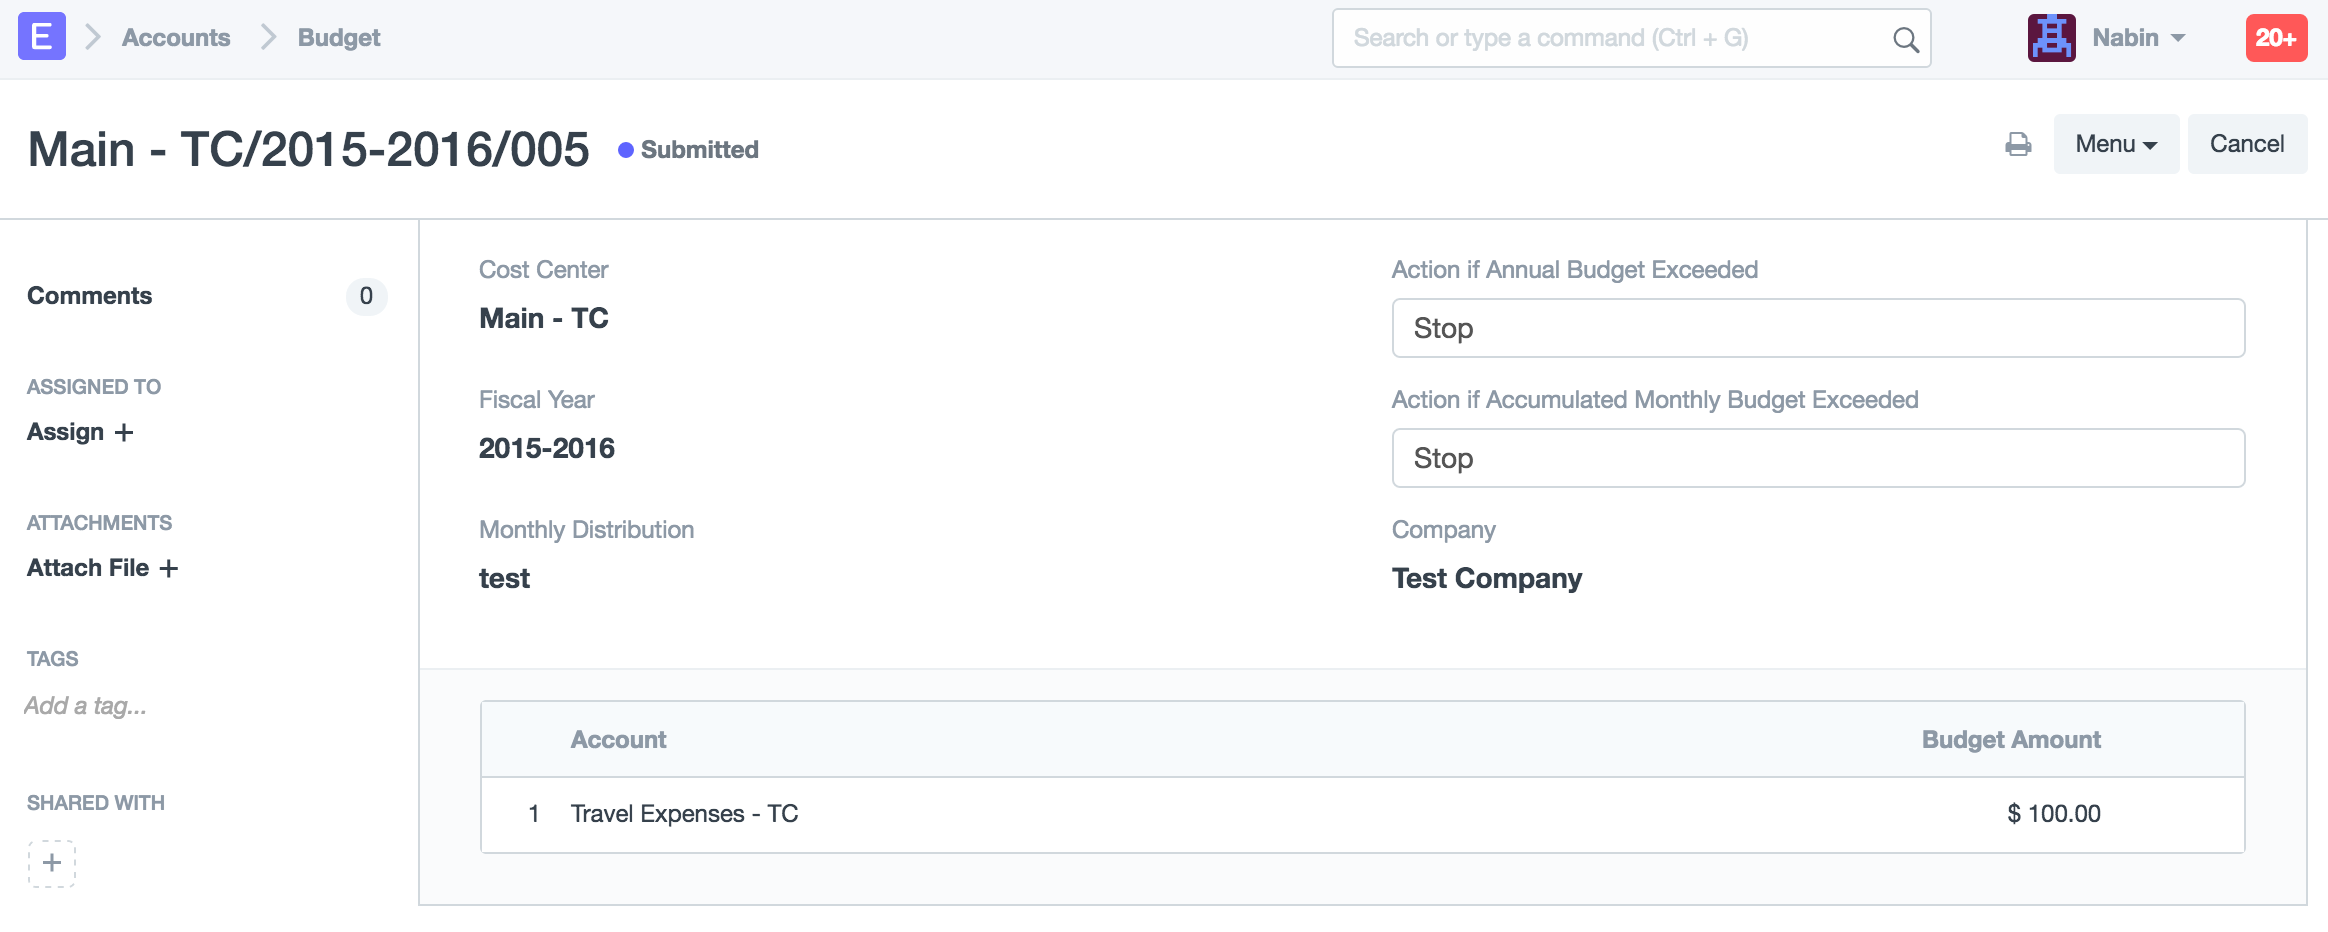Click the plus icon beside Attach File

pyautogui.click(x=169, y=568)
